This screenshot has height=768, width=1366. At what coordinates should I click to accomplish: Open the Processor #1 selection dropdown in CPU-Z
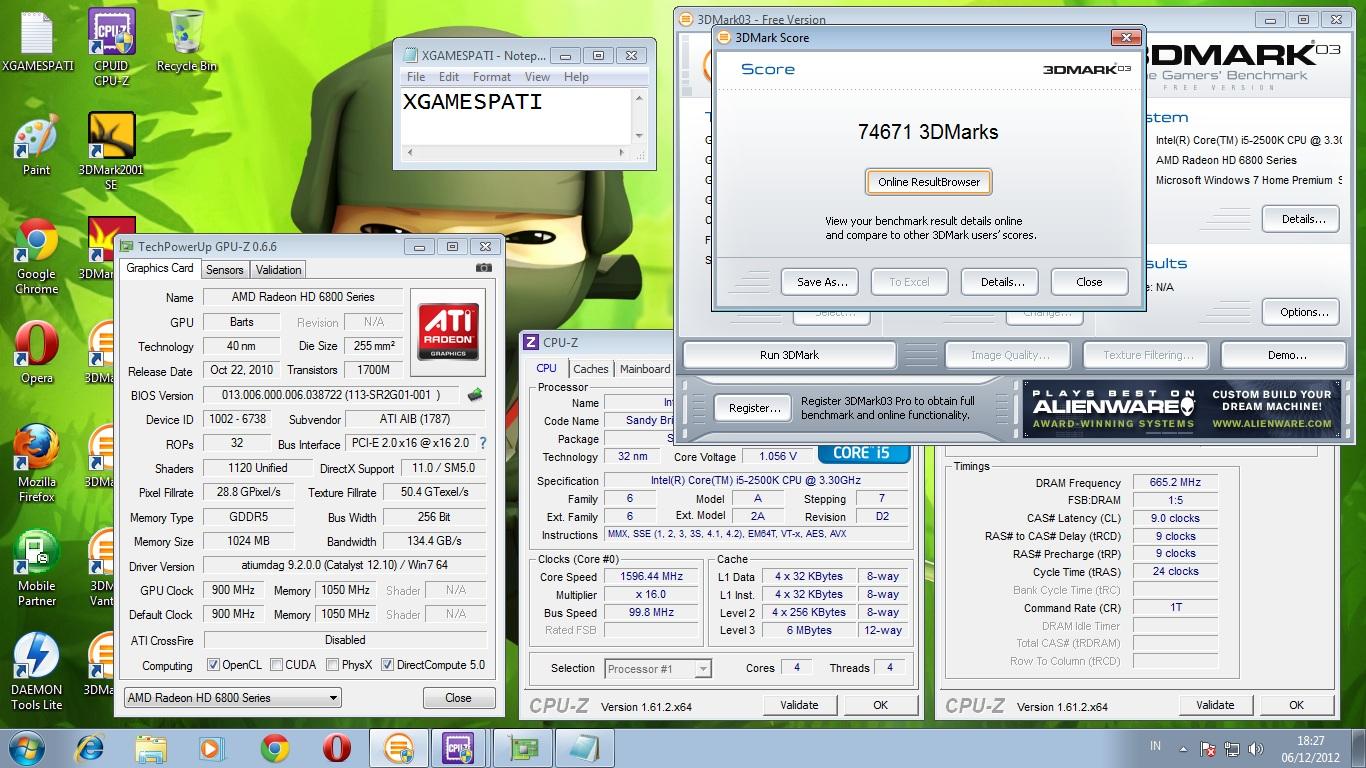658,668
